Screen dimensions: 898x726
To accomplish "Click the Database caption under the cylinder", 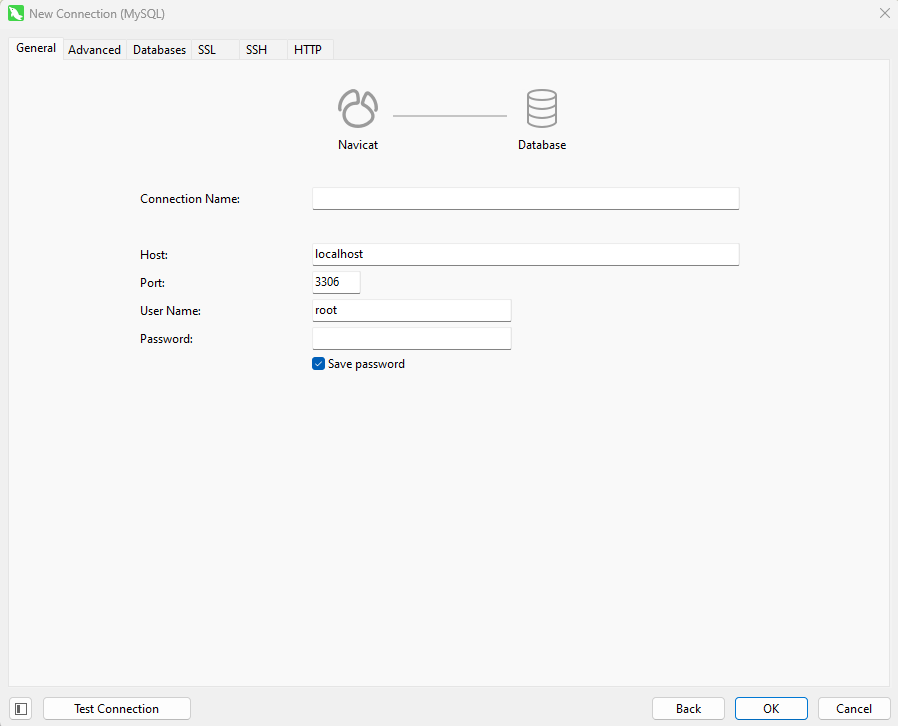I will [542, 145].
